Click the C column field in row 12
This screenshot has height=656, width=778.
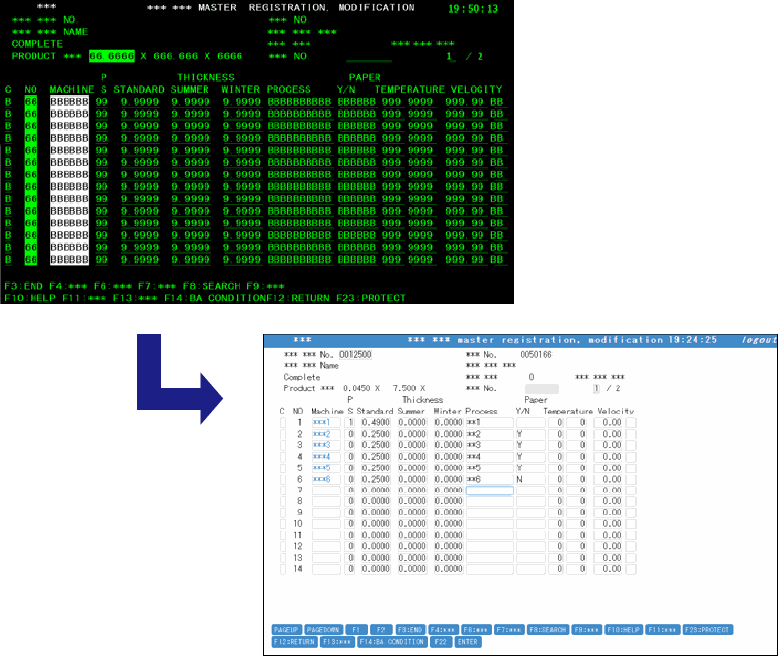coord(283,546)
